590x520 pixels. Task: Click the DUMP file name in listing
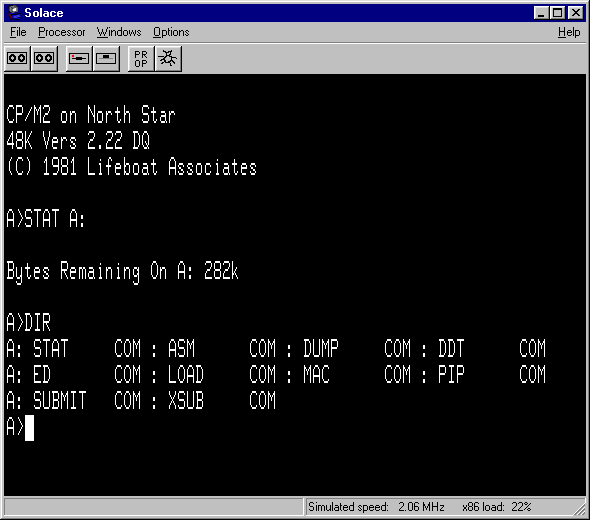(321, 348)
